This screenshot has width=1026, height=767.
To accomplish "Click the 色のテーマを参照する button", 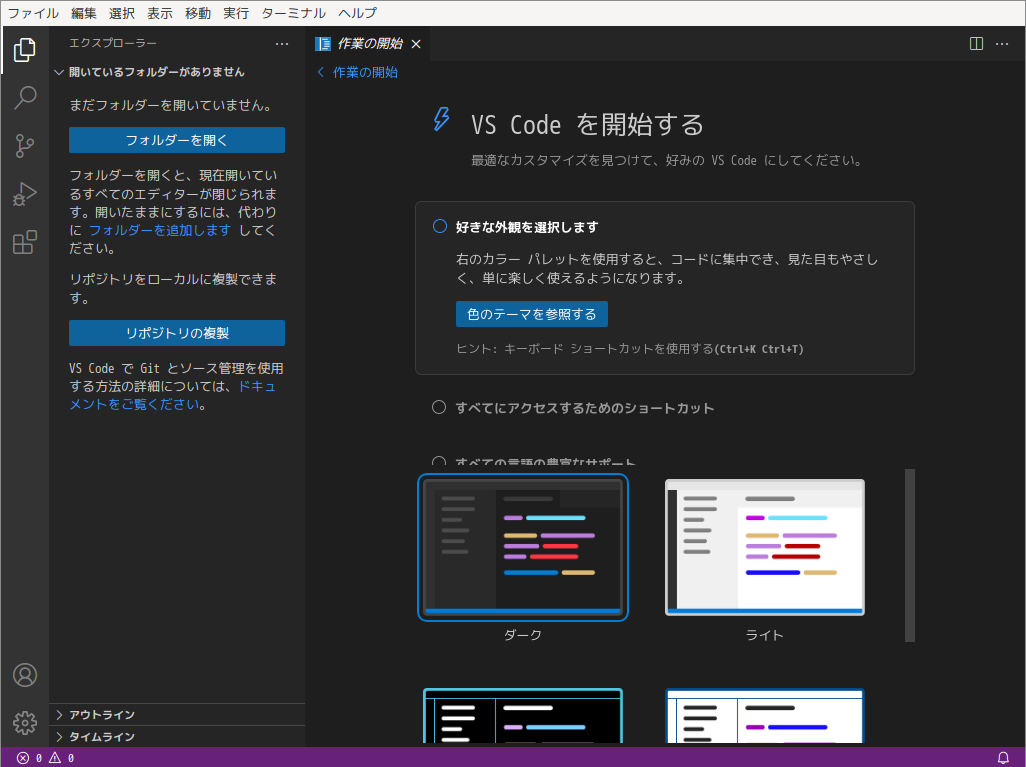I will (531, 314).
